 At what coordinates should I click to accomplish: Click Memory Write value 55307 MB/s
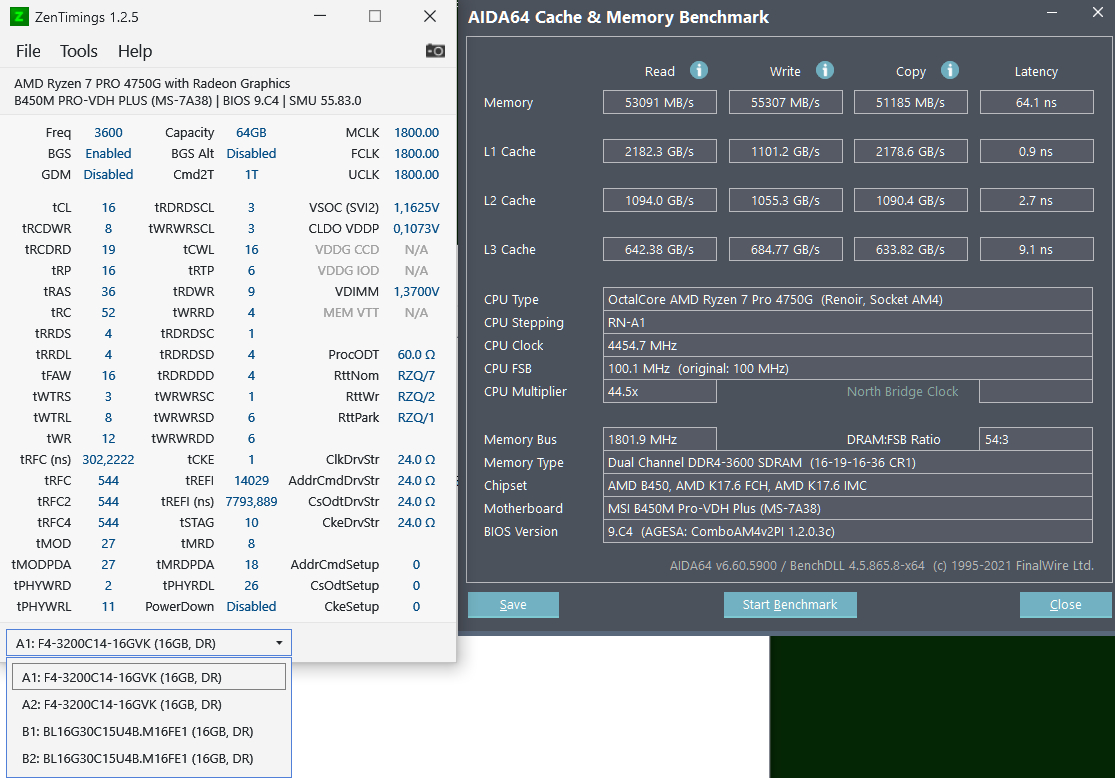tap(786, 102)
